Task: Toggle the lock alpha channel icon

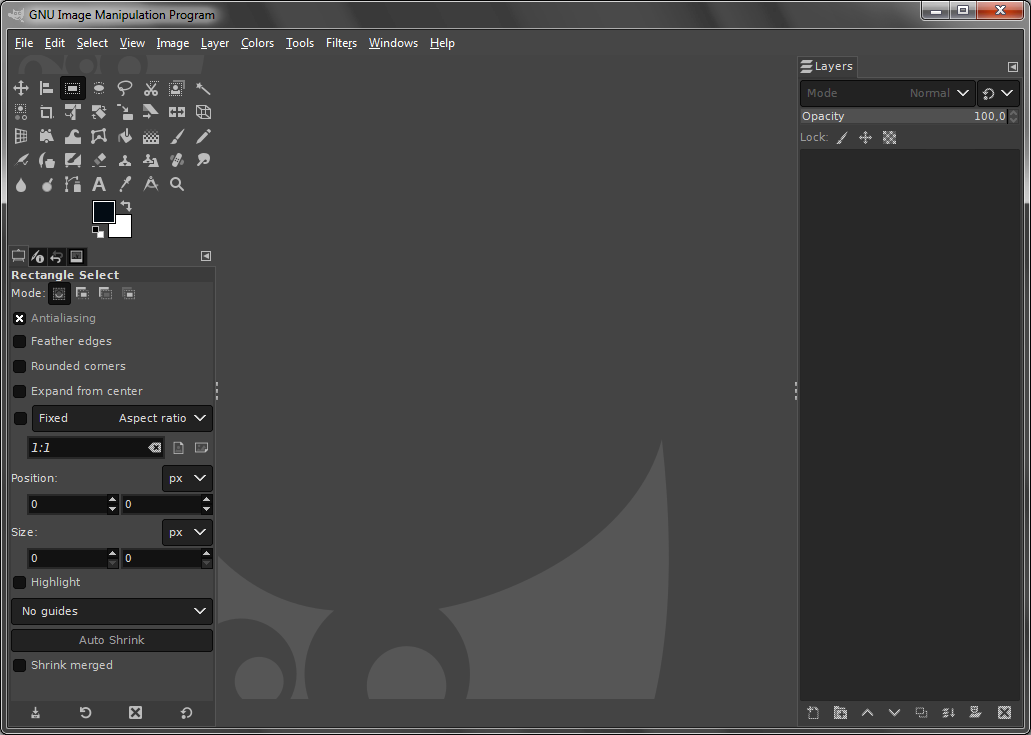Action: [890, 137]
